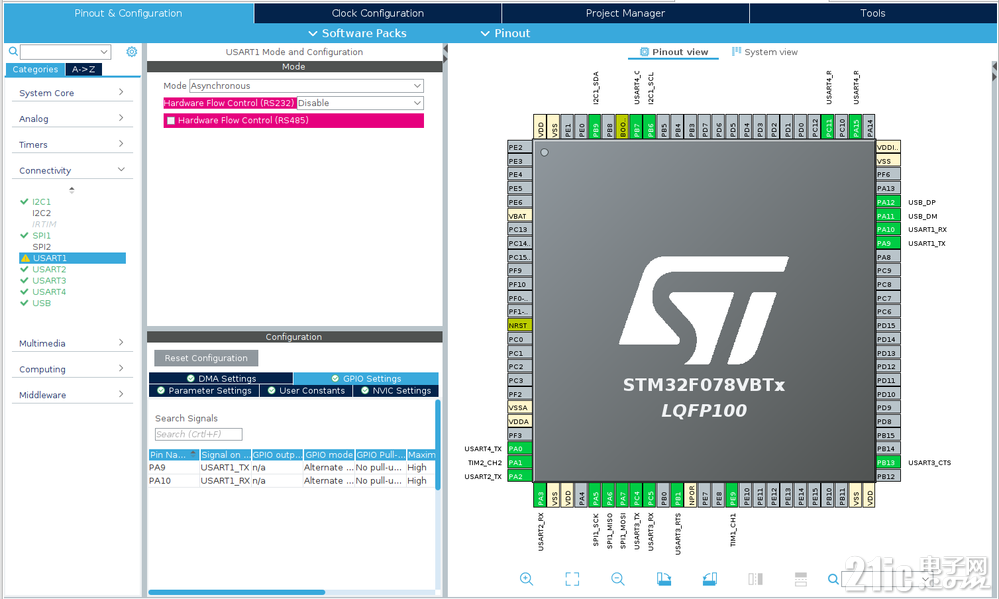Enable Hardware Flow Control (RS485) checkbox
Screen dimensions: 999x599
point(171,120)
